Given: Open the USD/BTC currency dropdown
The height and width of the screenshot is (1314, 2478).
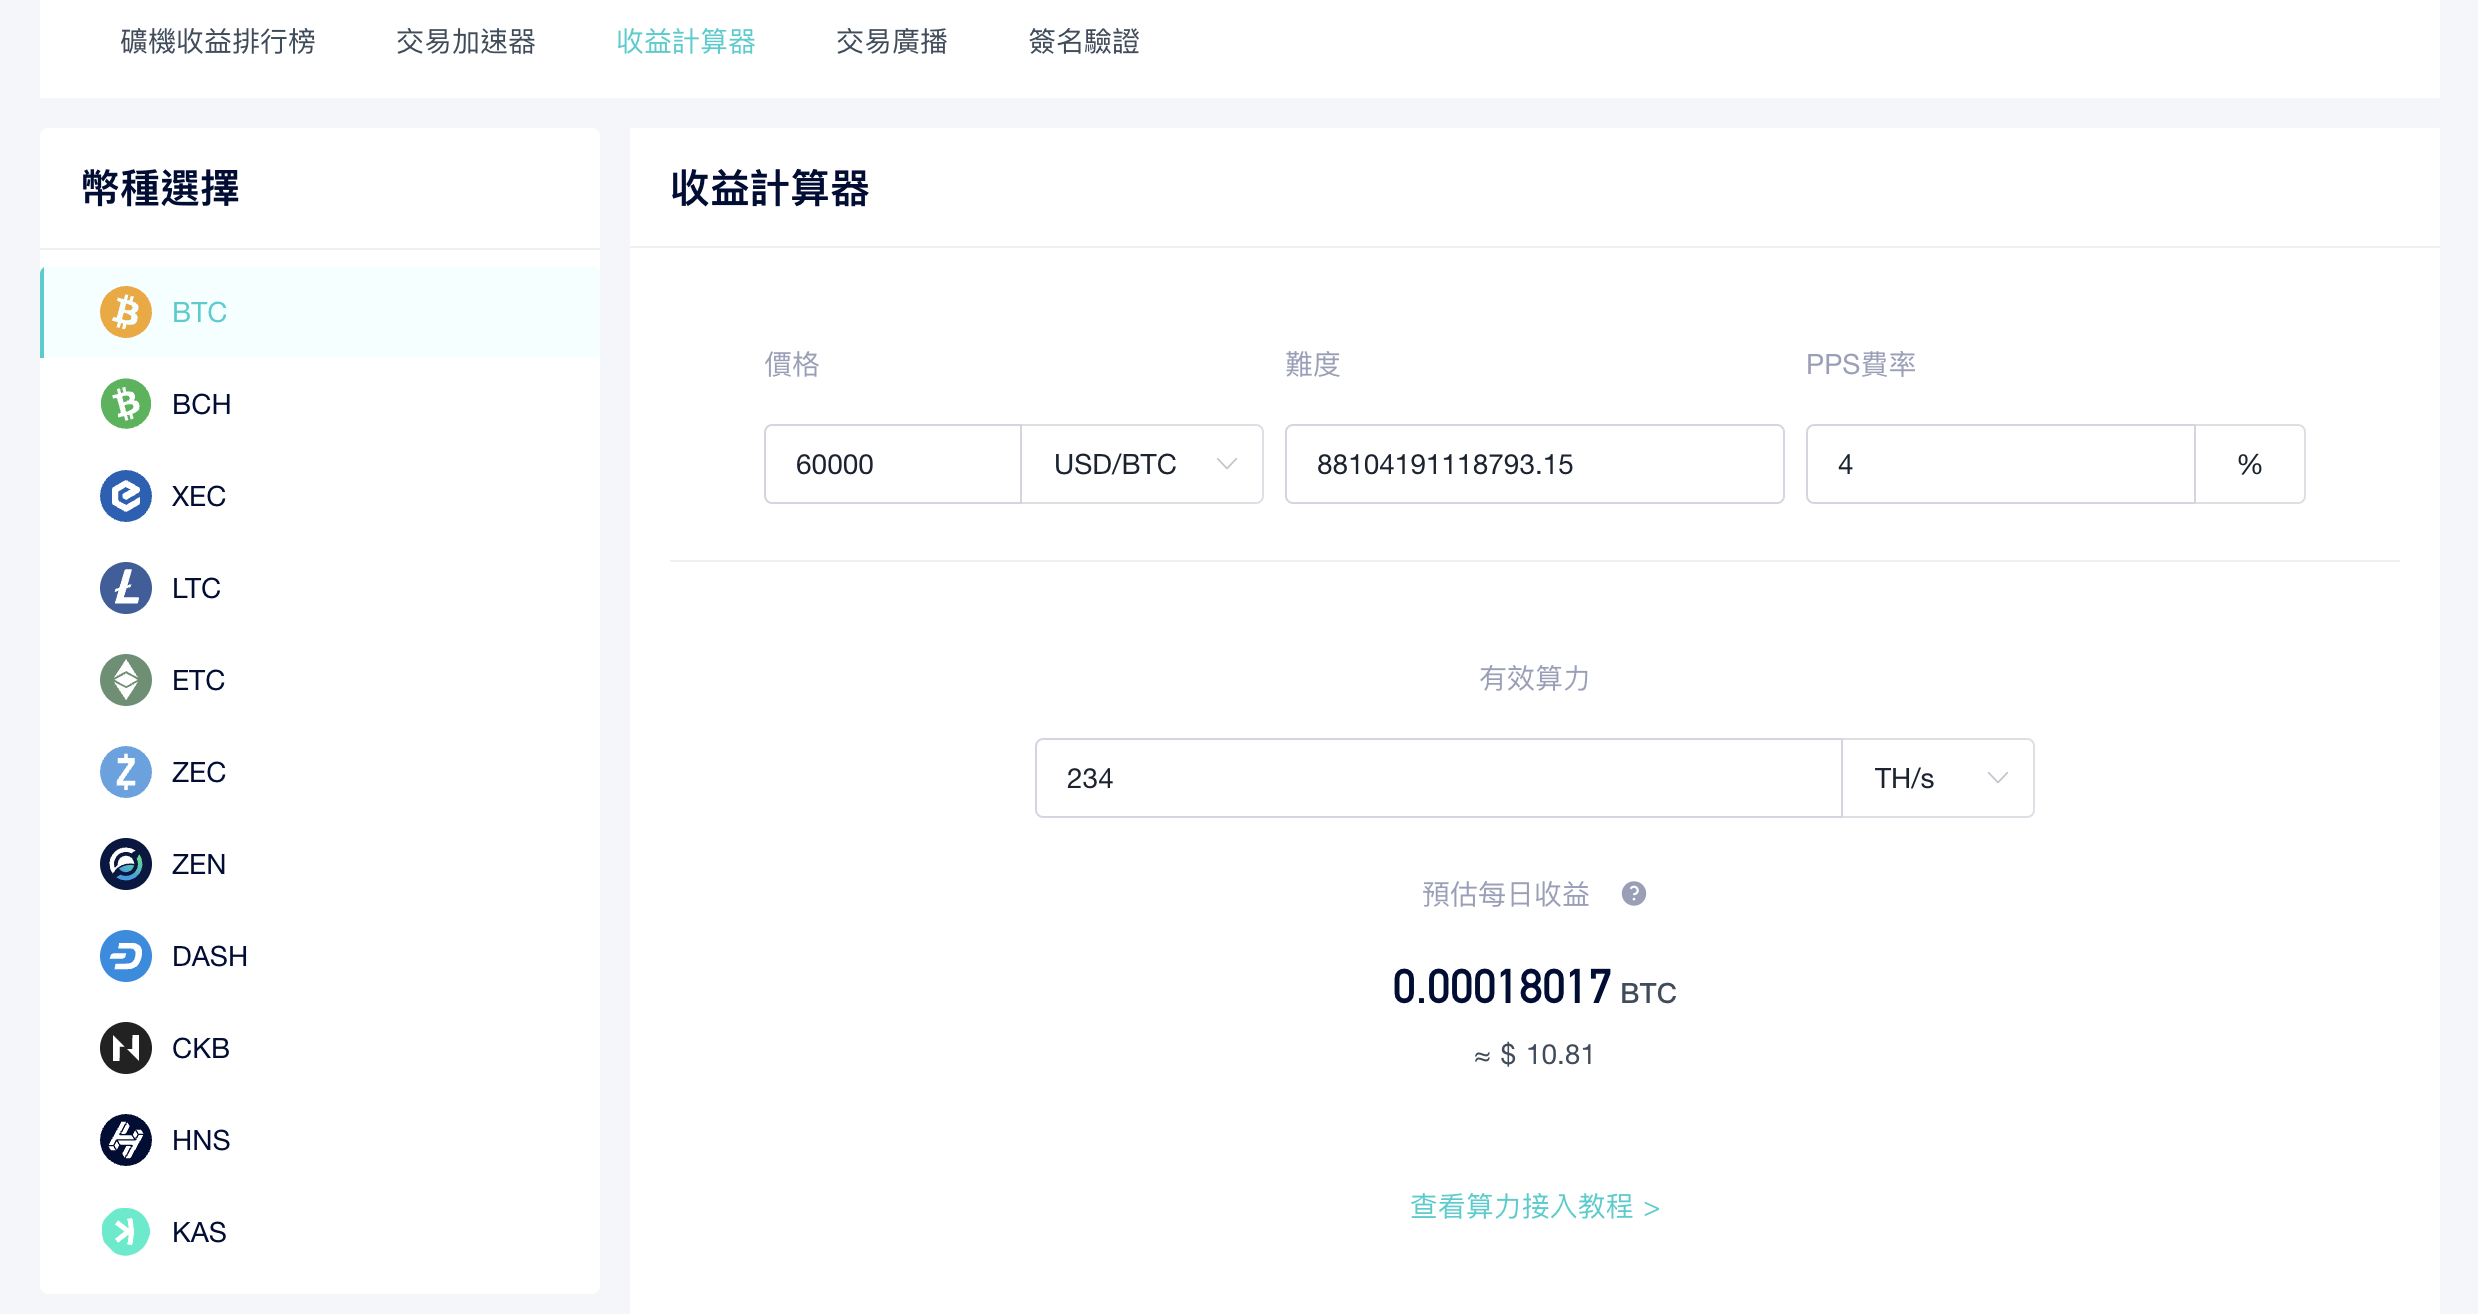Looking at the screenshot, I should pos(1142,464).
